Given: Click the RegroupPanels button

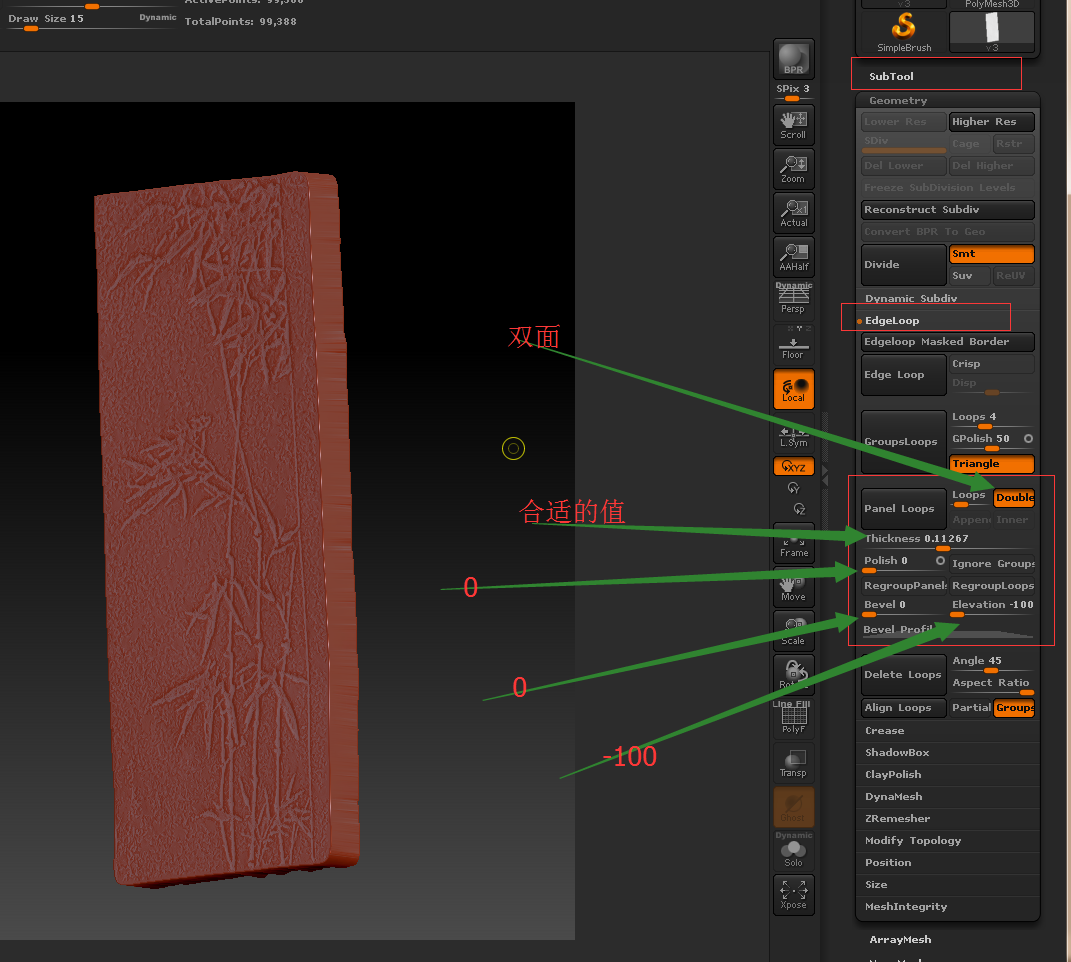Looking at the screenshot, I should click(904, 586).
